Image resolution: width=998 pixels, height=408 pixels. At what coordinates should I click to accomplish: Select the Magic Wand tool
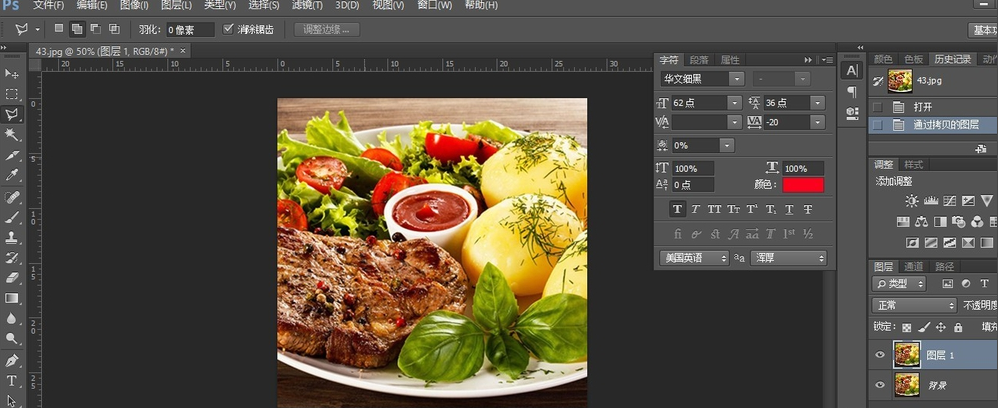coord(11,134)
